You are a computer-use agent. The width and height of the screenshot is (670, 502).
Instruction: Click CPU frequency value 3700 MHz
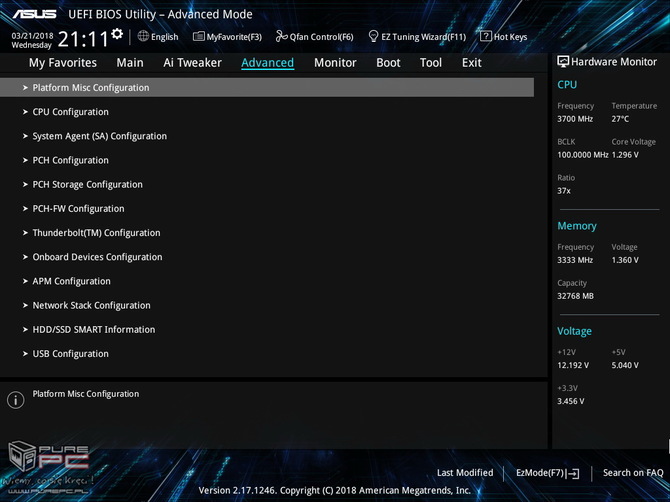click(575, 119)
